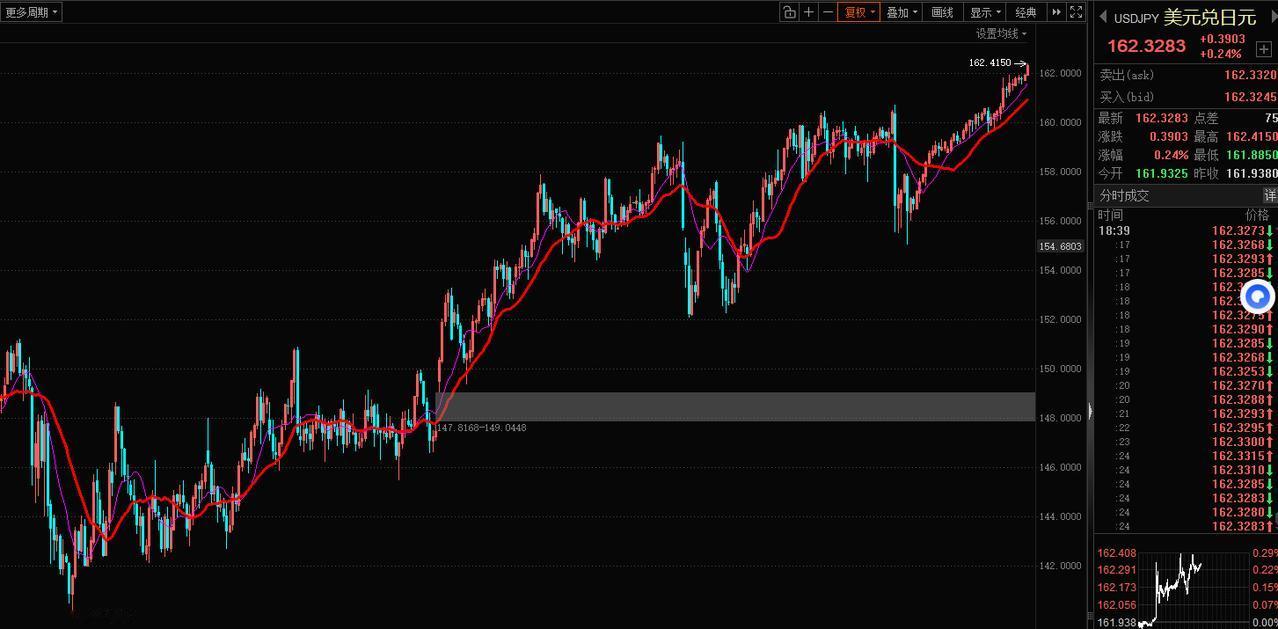Viewport: 1278px width, 629px height.
Task: Click the 154.6803 price axis label
Action: [1061, 246]
